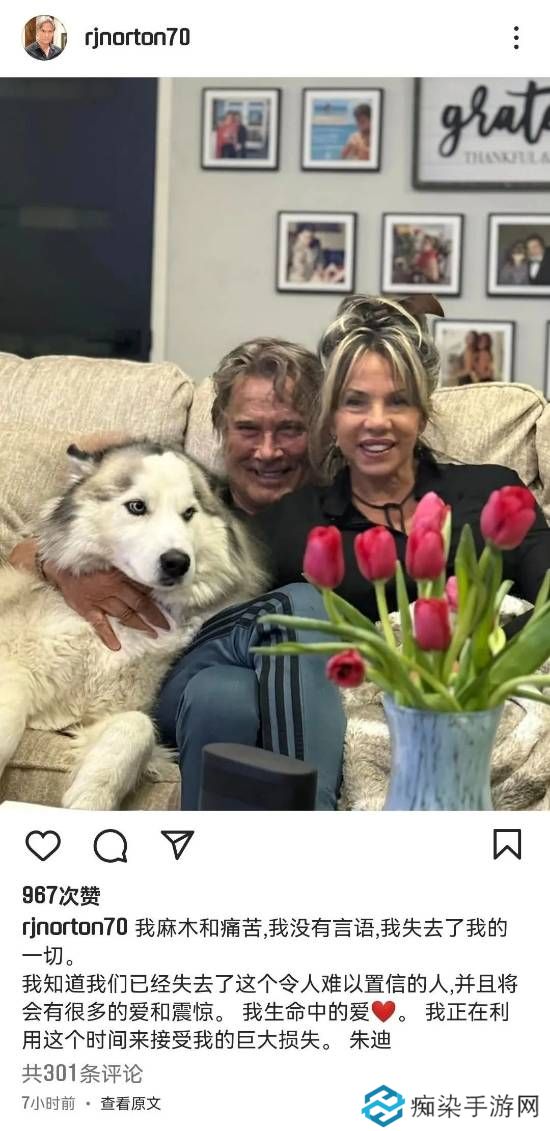
Task: Tap the heart like icon
Action: pyautogui.click(x=43, y=845)
